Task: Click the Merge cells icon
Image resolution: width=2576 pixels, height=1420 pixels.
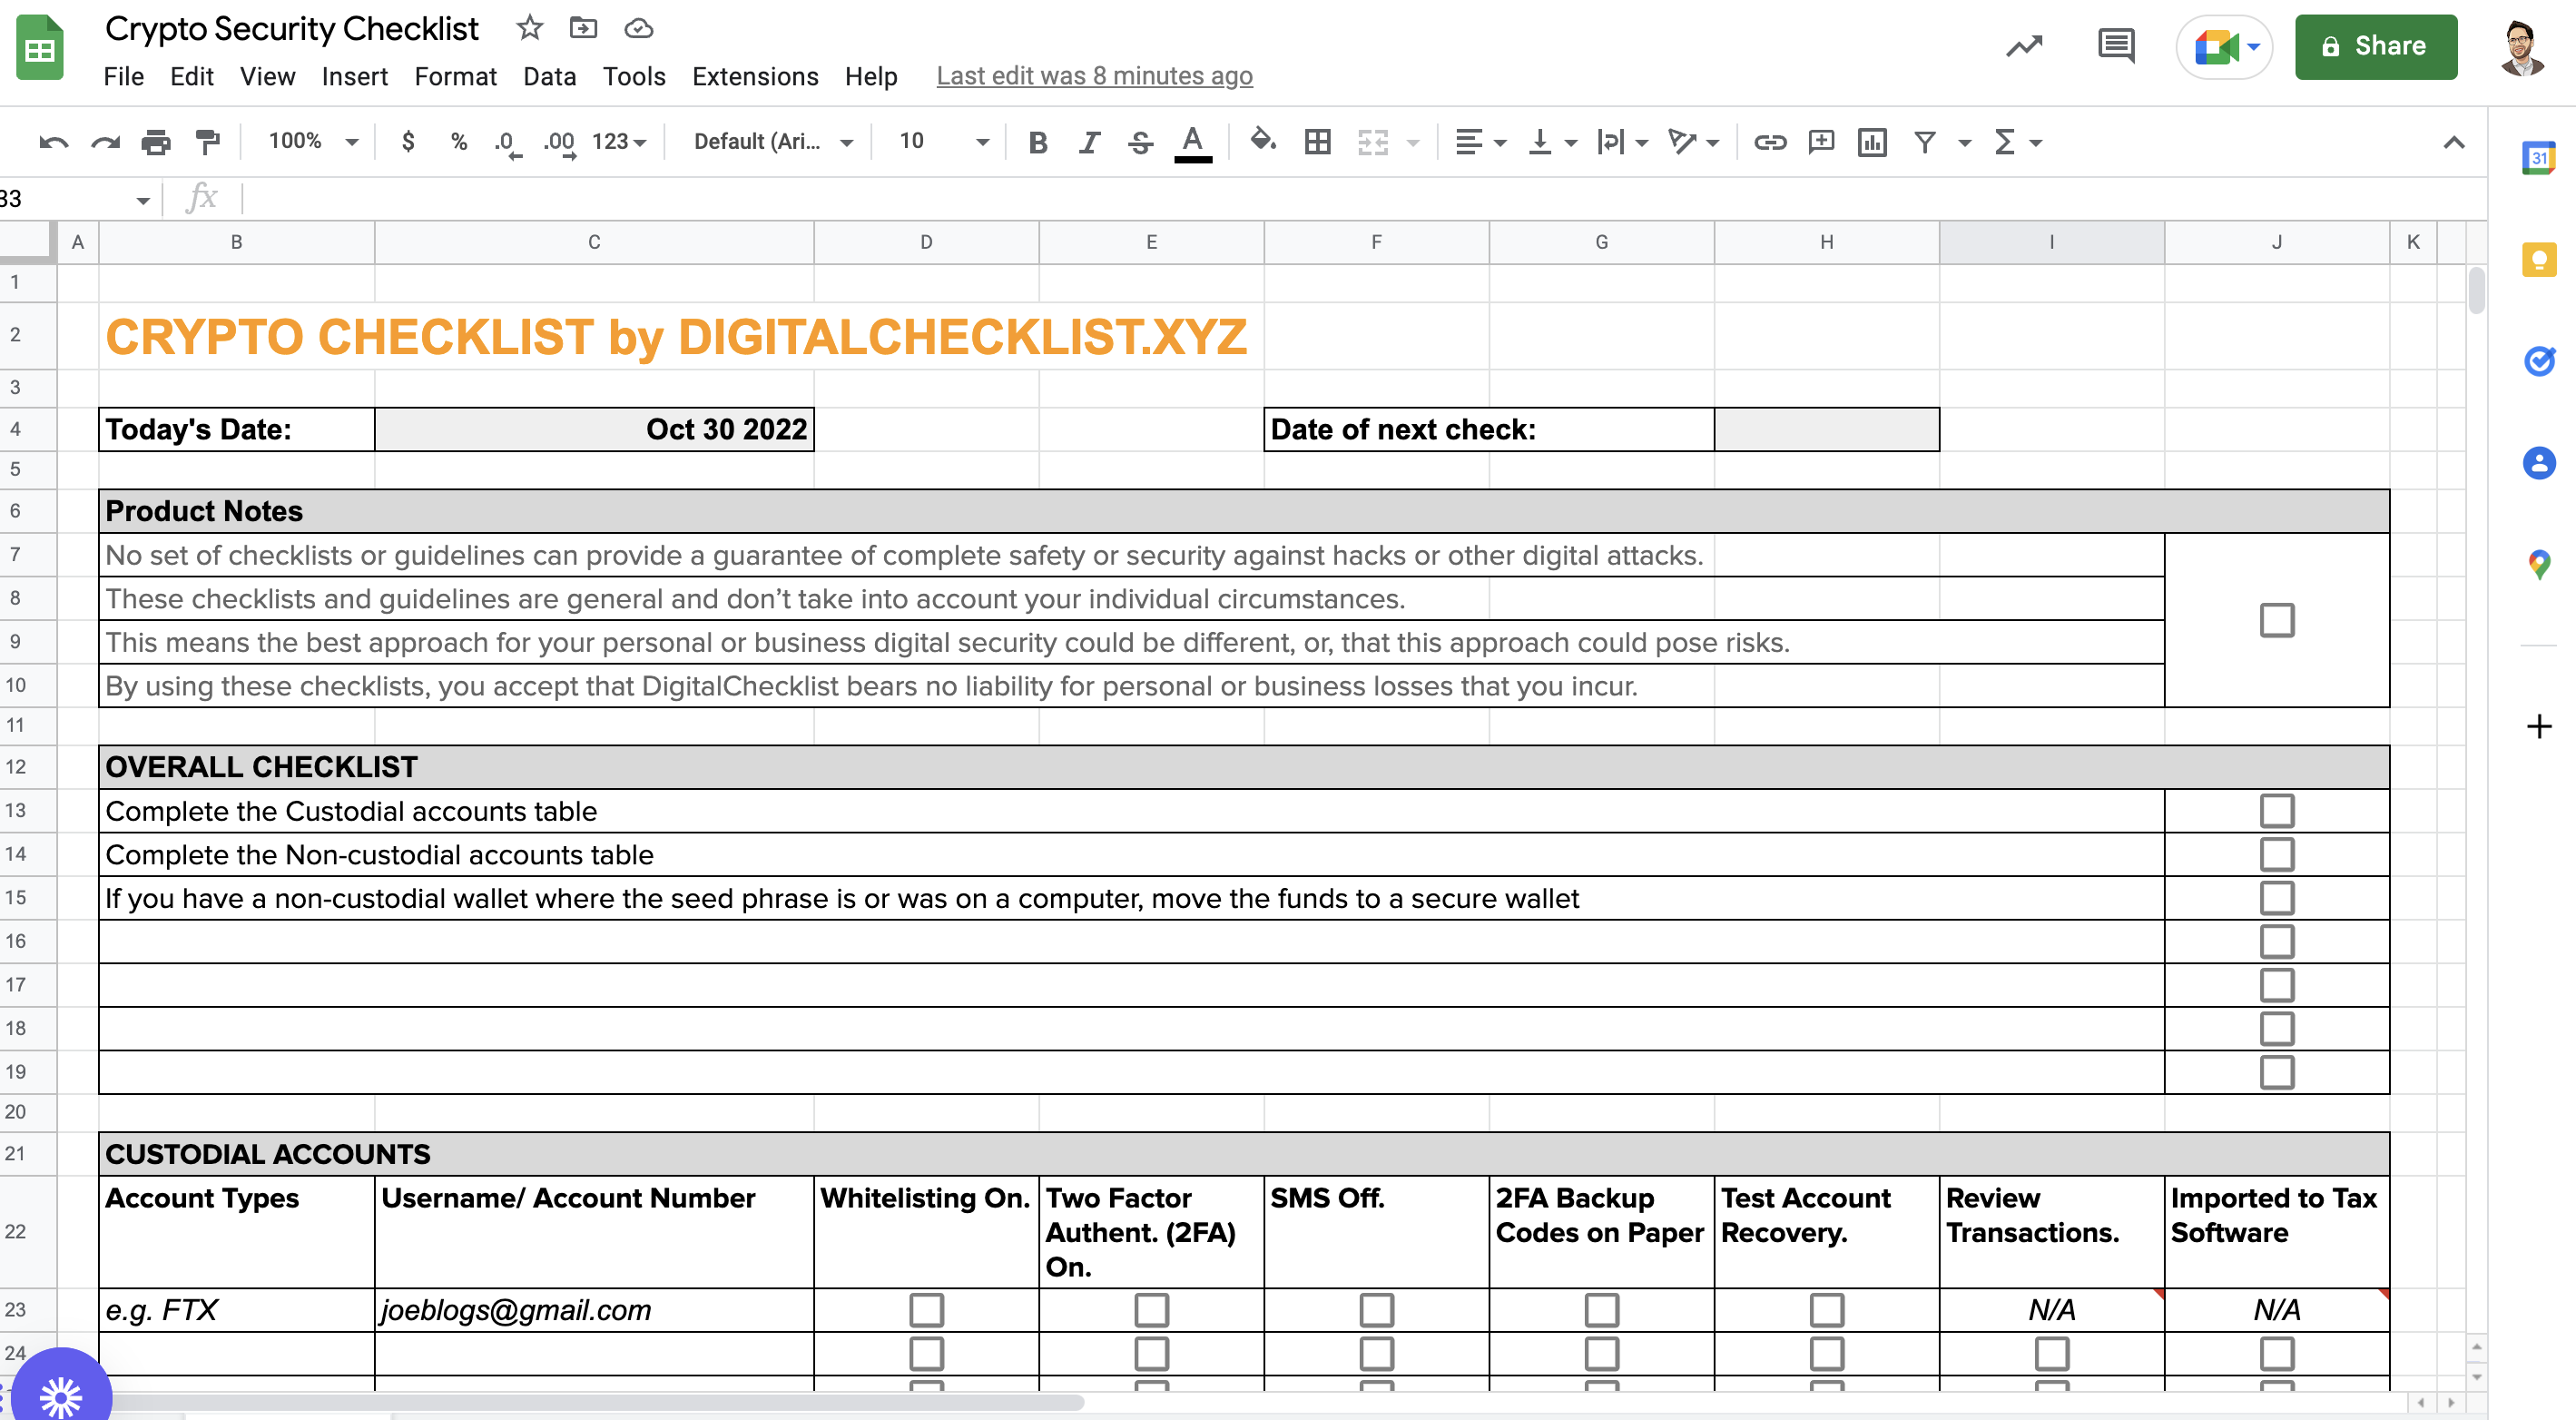Action: (1373, 142)
